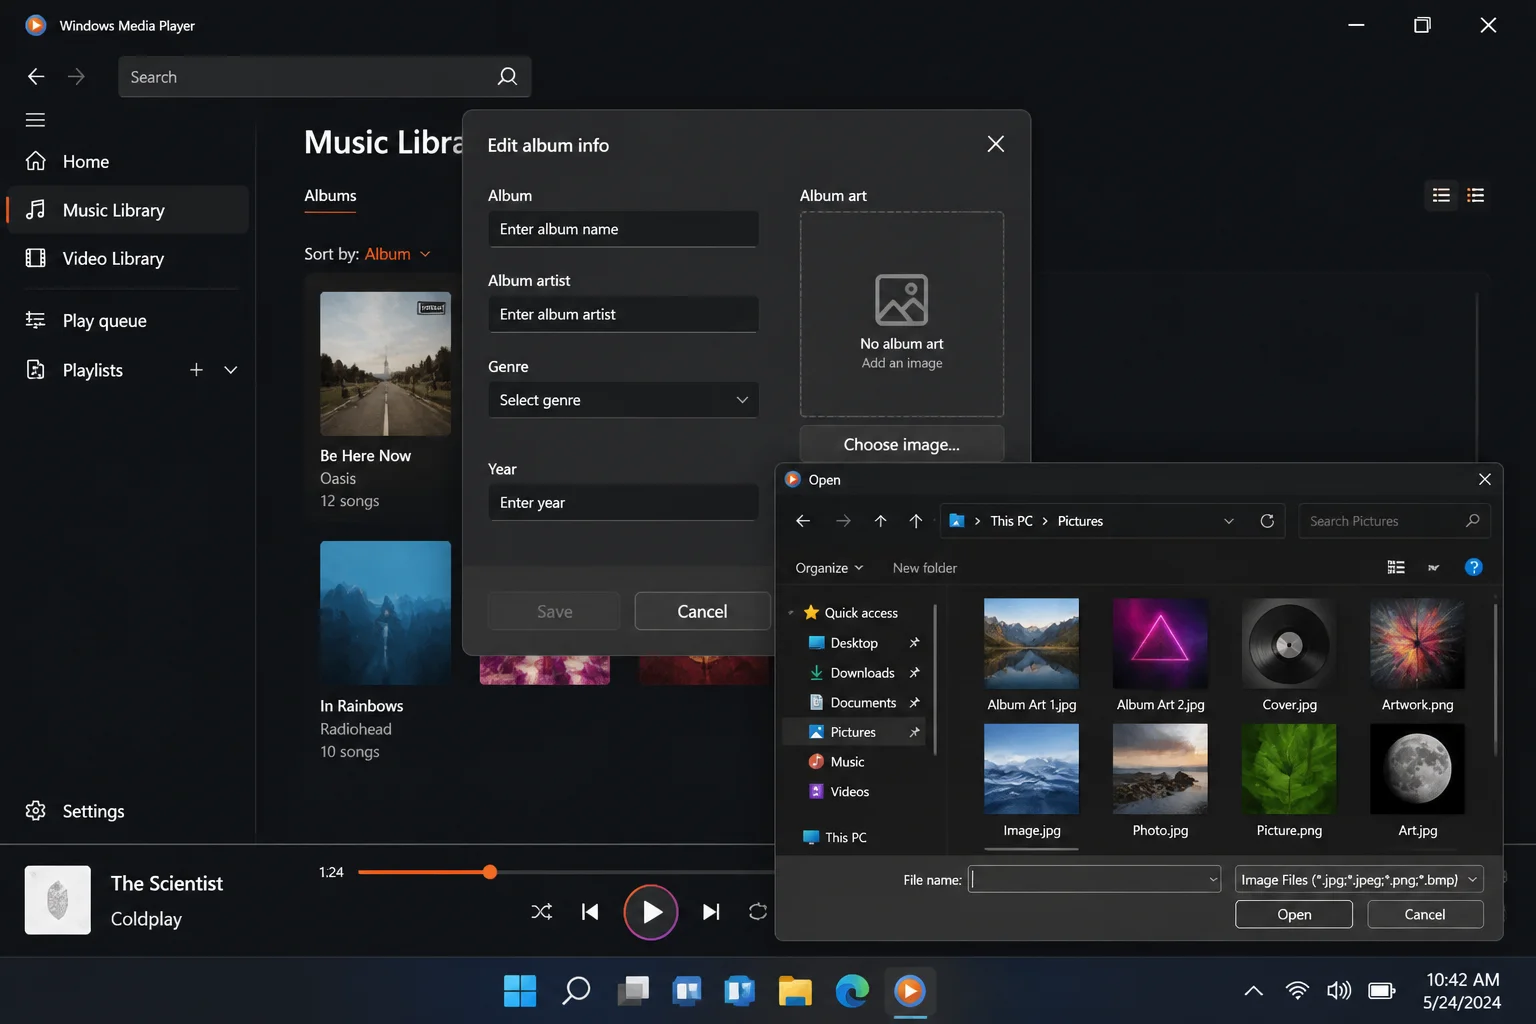
Task: Click the Play button
Action: coord(651,912)
